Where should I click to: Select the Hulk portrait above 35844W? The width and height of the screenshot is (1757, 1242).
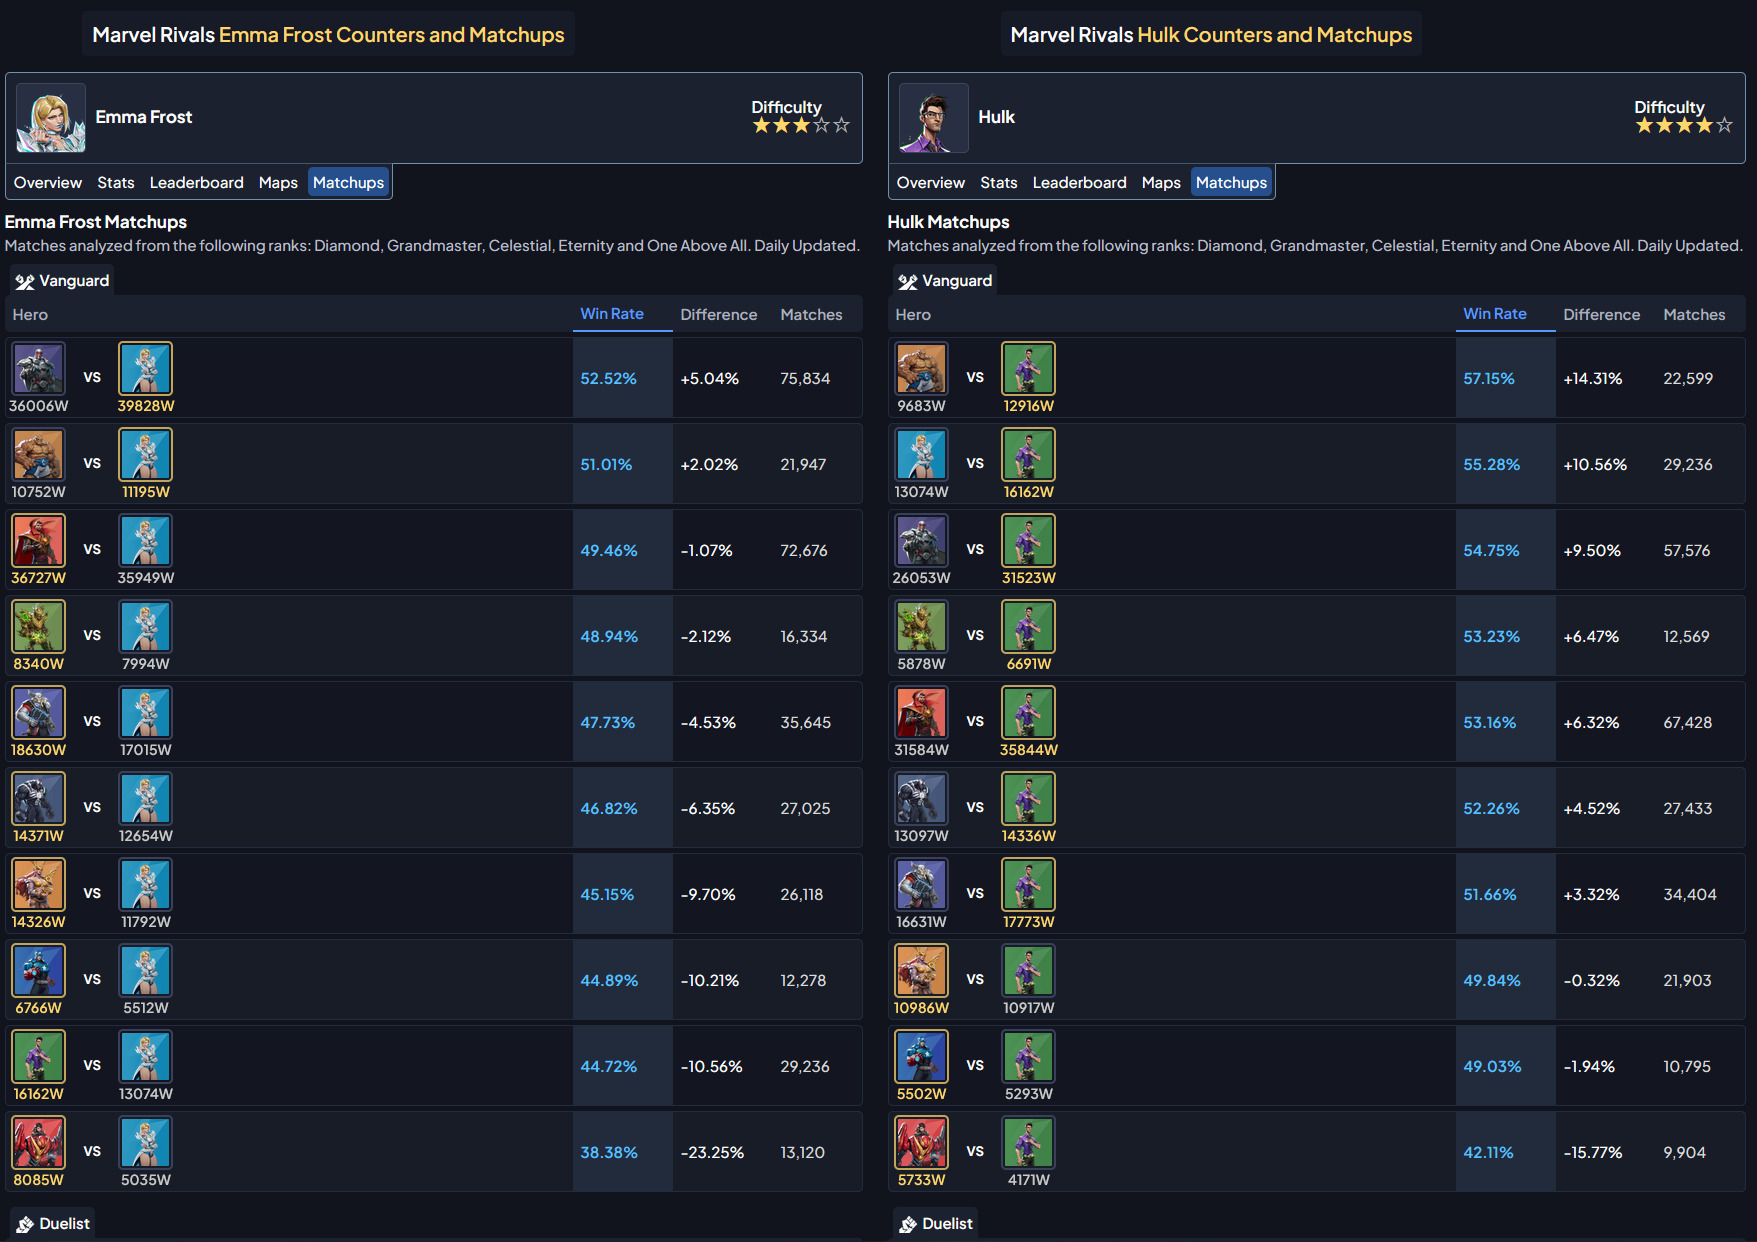click(1029, 712)
